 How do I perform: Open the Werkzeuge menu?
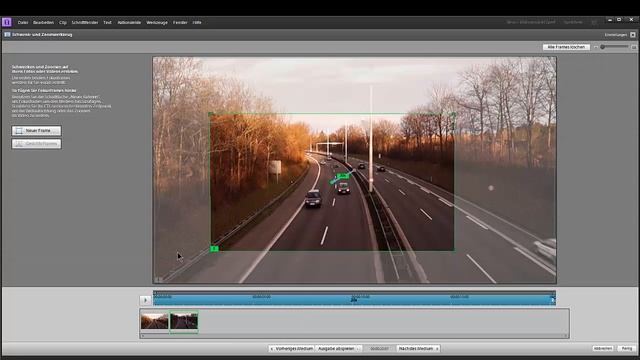[x=157, y=22]
